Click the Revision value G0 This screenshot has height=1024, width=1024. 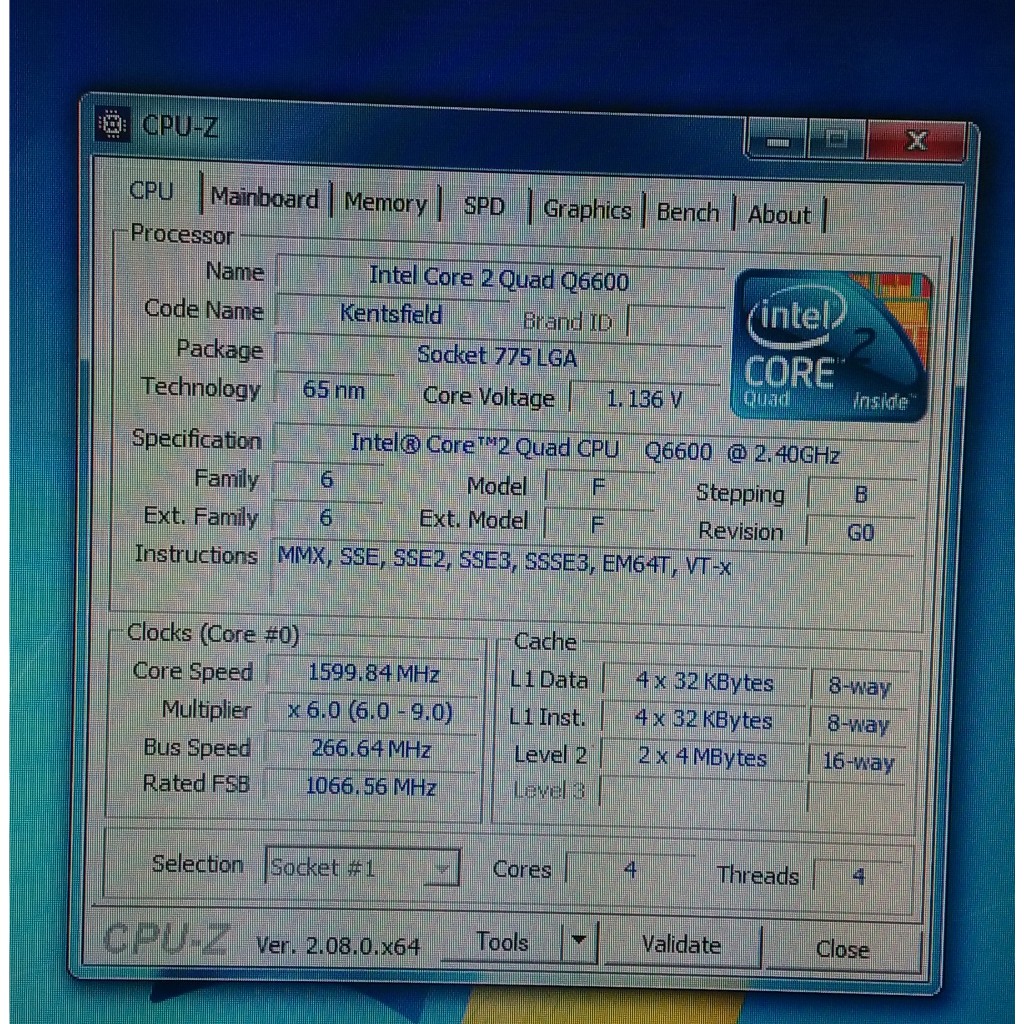[x=860, y=533]
